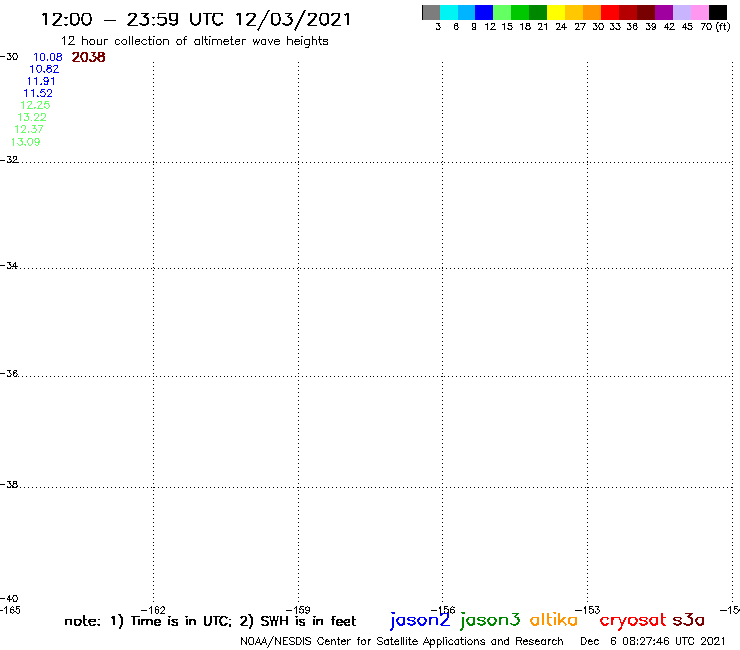Click the latitude label -38
This screenshot has width=740, height=650.
[9, 484]
